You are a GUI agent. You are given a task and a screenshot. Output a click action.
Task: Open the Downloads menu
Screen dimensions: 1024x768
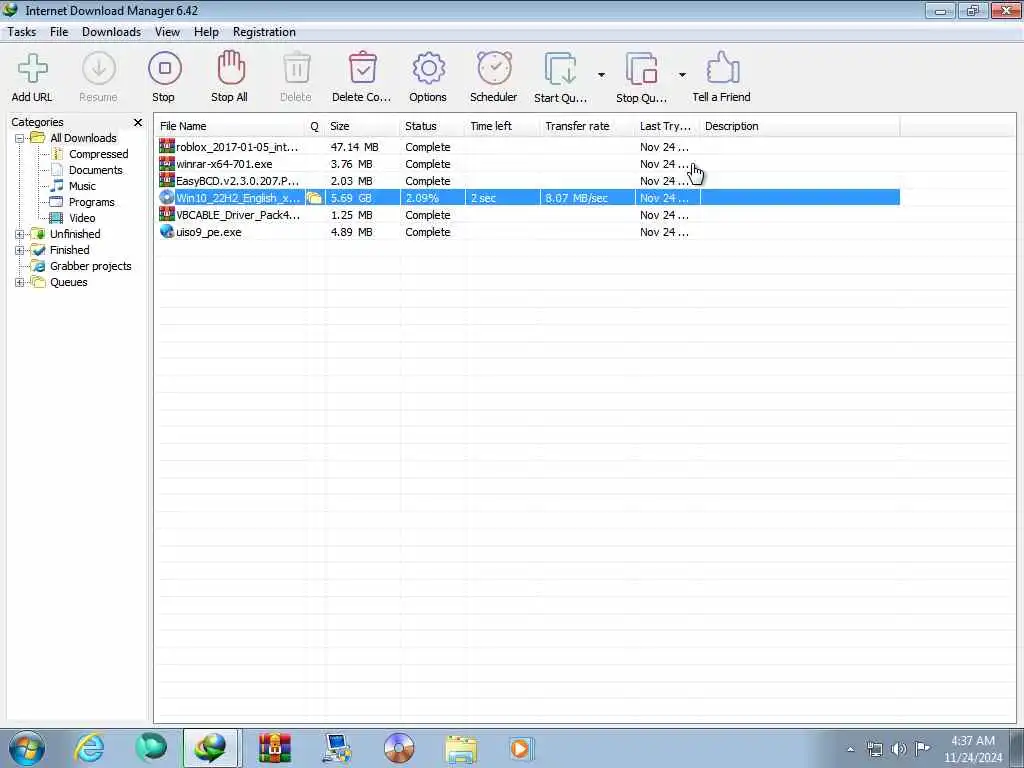pos(111,32)
